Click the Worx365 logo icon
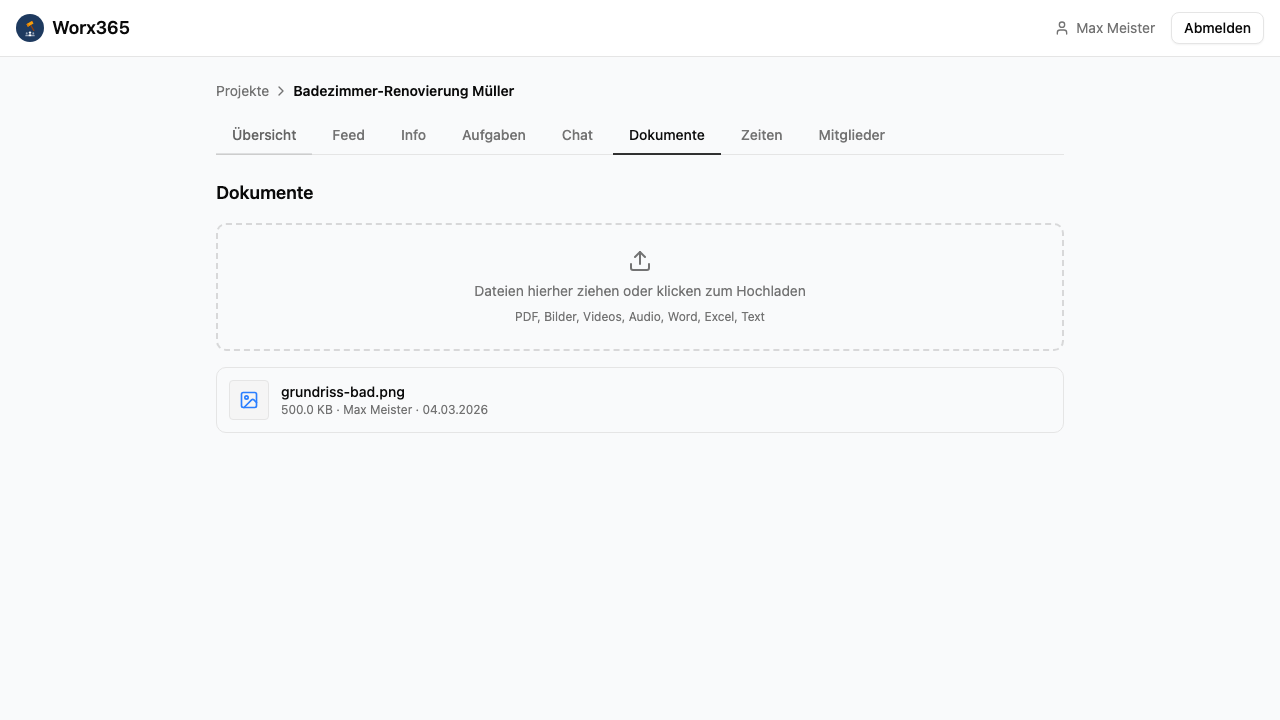The width and height of the screenshot is (1280, 720). 30,28
